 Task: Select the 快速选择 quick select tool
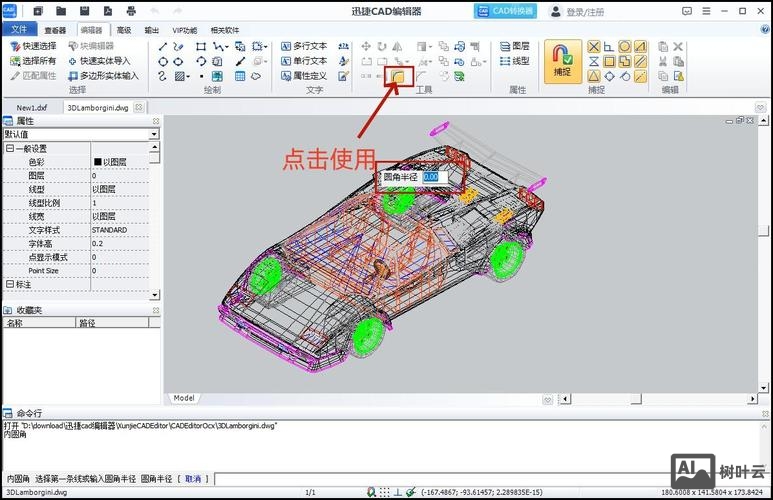pos(32,46)
